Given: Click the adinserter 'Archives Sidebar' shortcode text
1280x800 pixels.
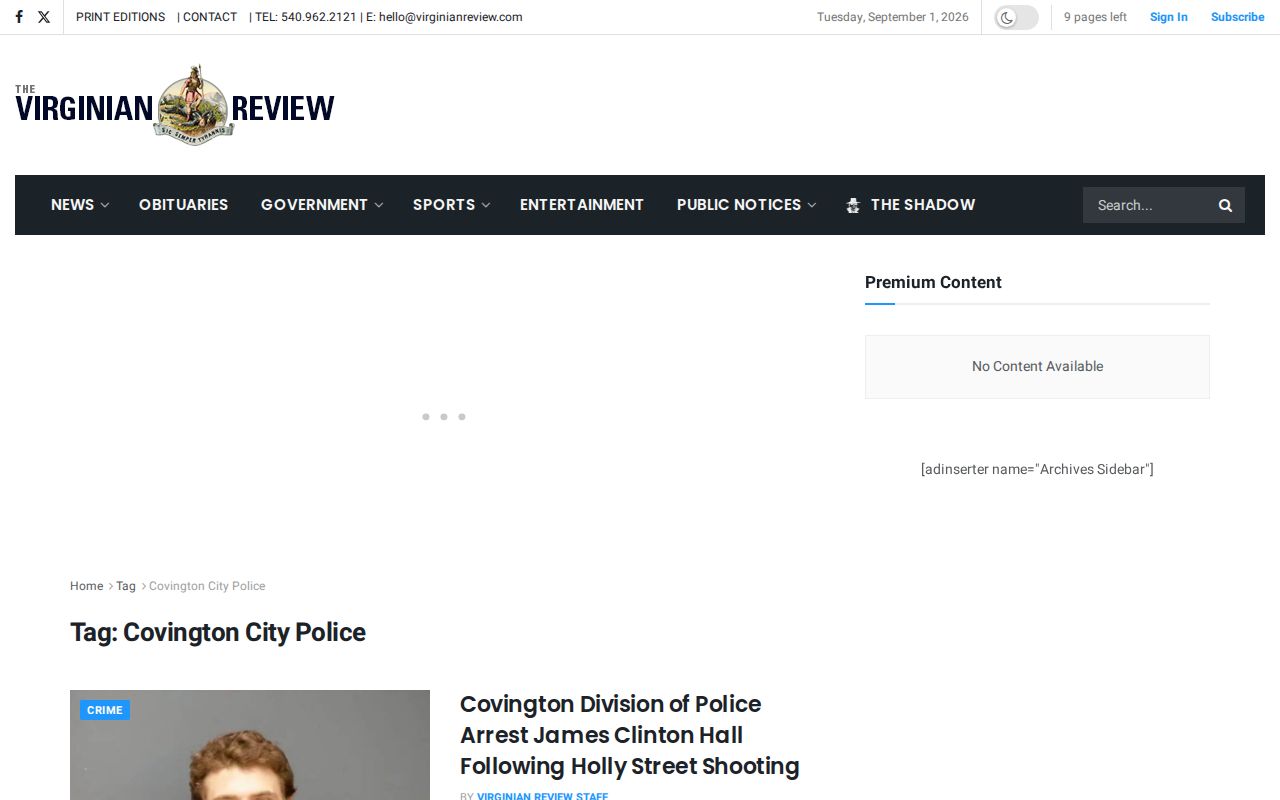Looking at the screenshot, I should 1037,469.
